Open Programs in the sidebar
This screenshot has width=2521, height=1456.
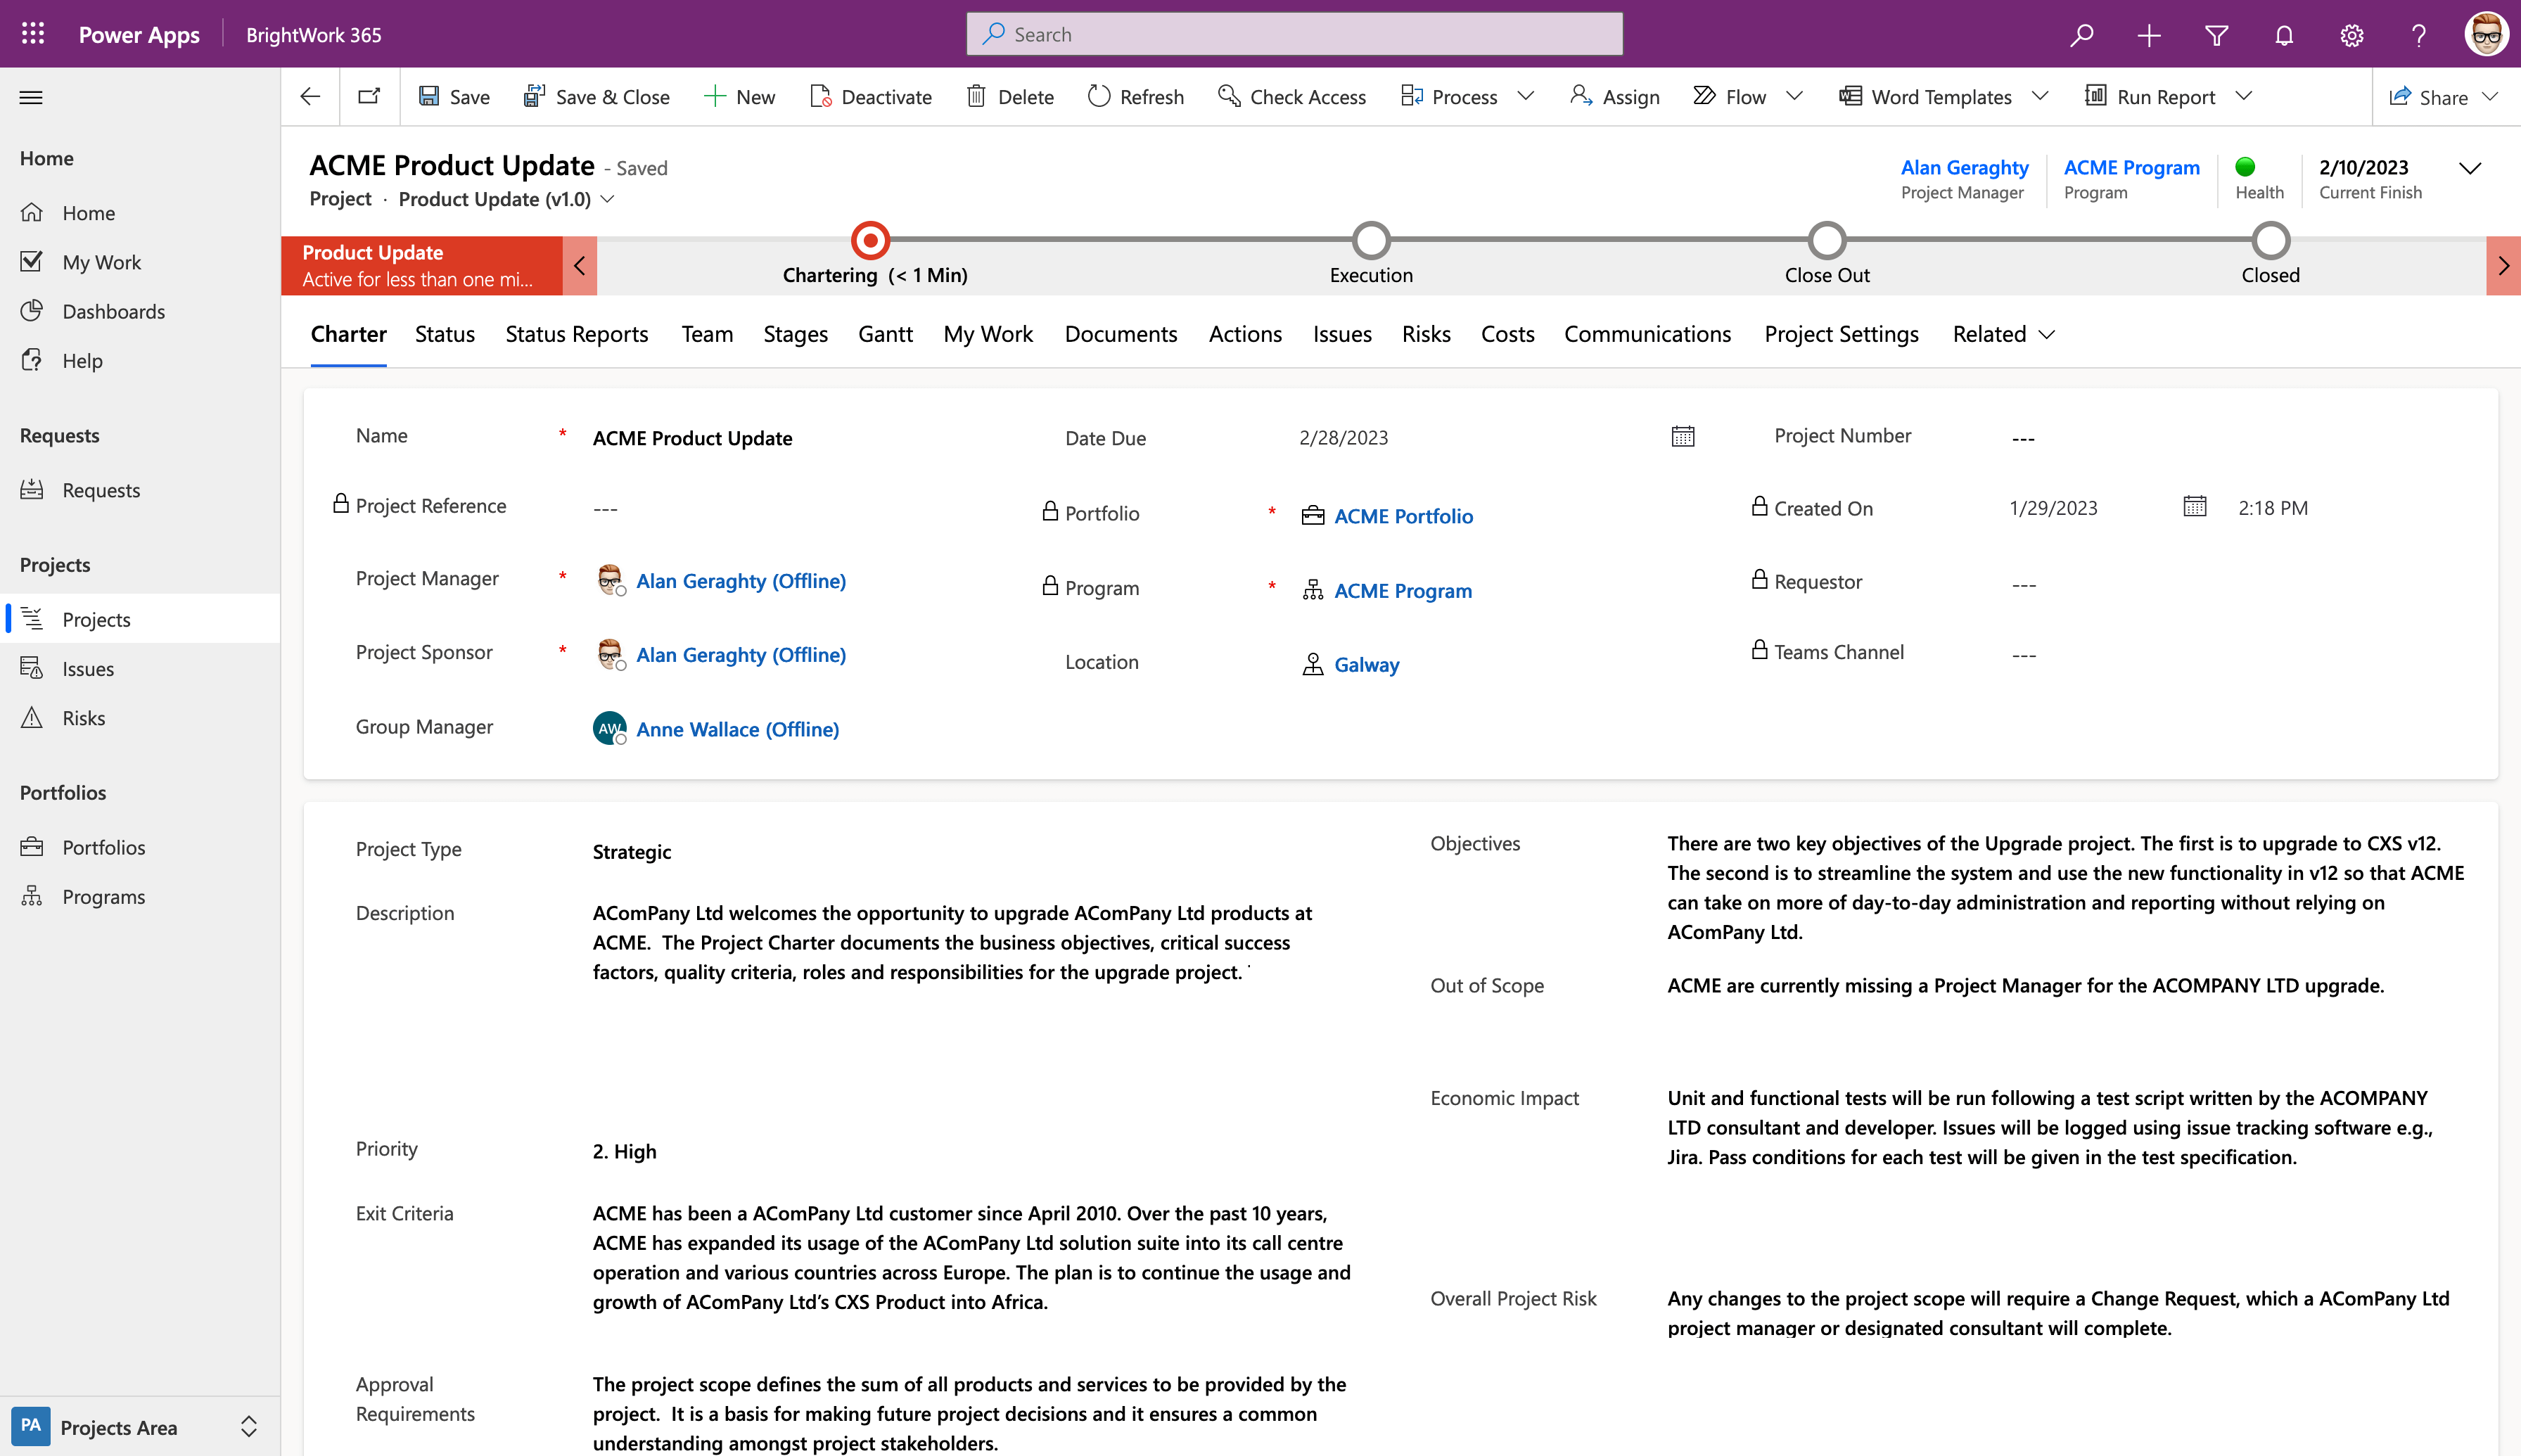pos(104,896)
